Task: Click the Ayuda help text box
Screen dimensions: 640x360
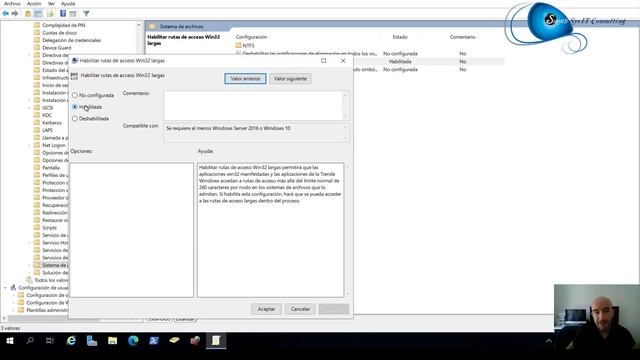Action: 271,230
